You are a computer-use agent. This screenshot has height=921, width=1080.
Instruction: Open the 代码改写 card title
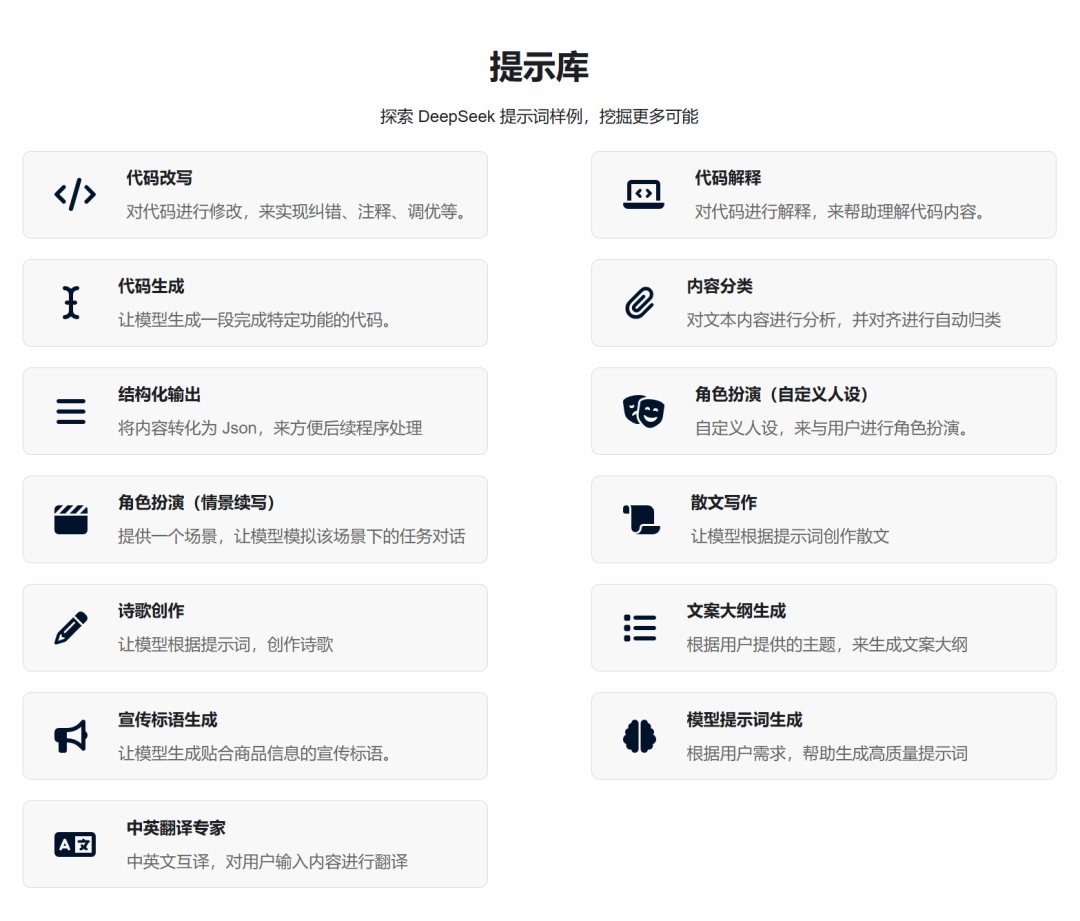click(159, 178)
